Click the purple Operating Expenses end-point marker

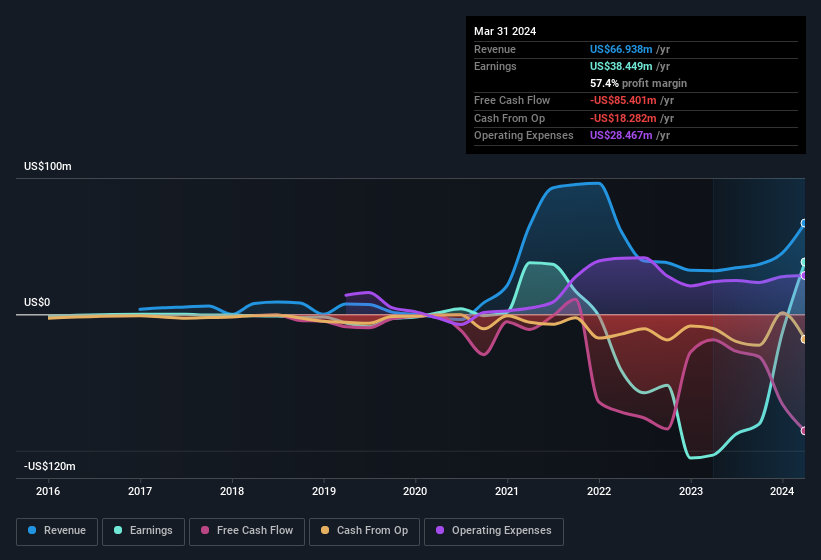click(804, 275)
